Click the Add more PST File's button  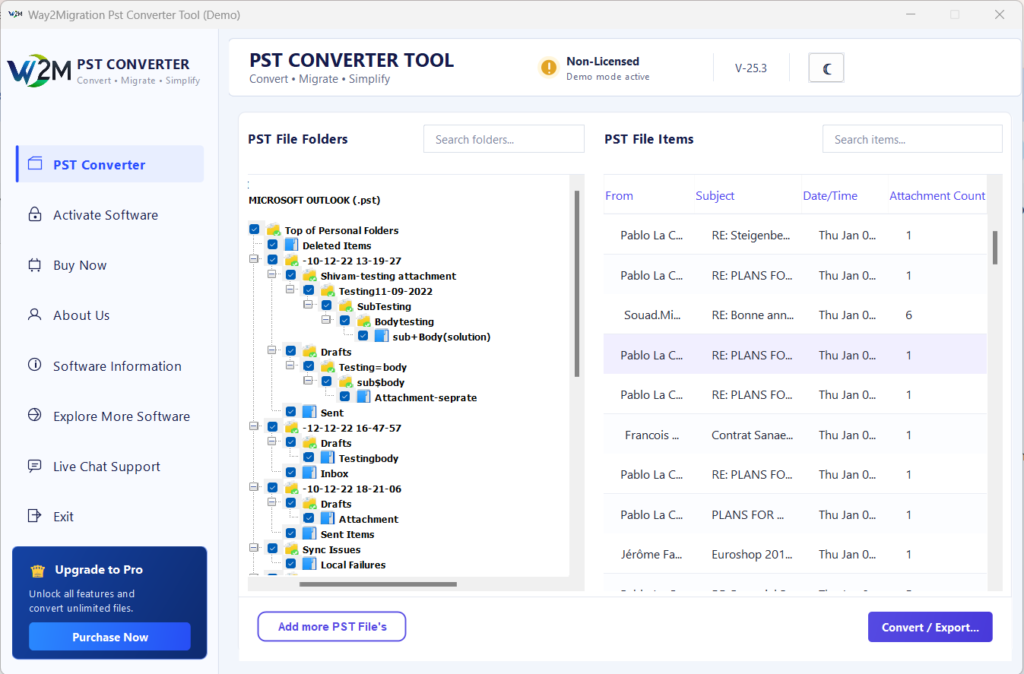click(x=332, y=626)
